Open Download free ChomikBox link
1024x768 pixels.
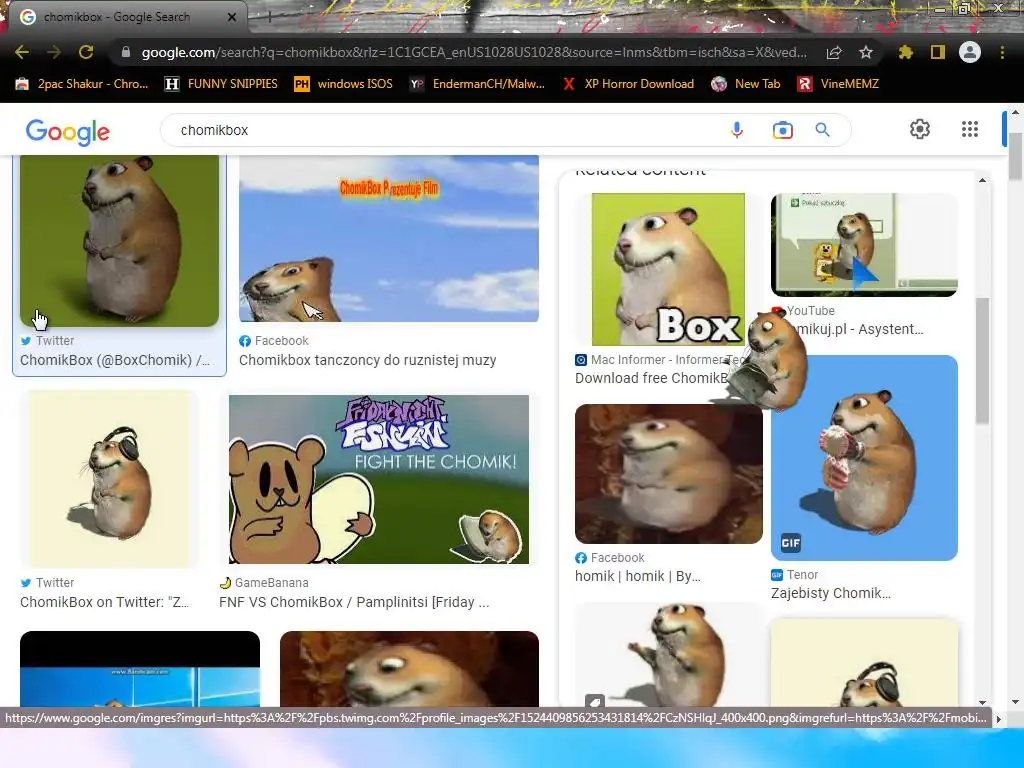651,378
